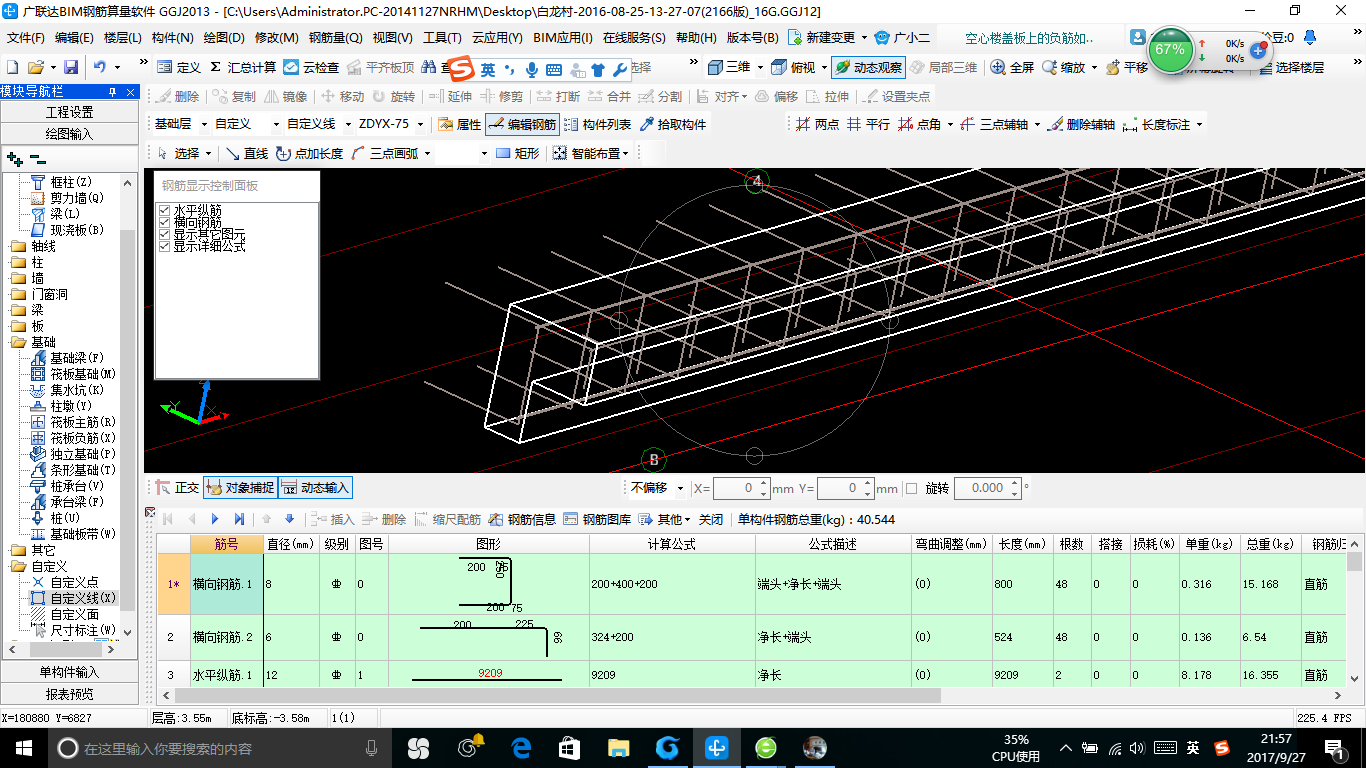This screenshot has height=768, width=1366.
Task: Click the New file icon
Action: (12, 68)
